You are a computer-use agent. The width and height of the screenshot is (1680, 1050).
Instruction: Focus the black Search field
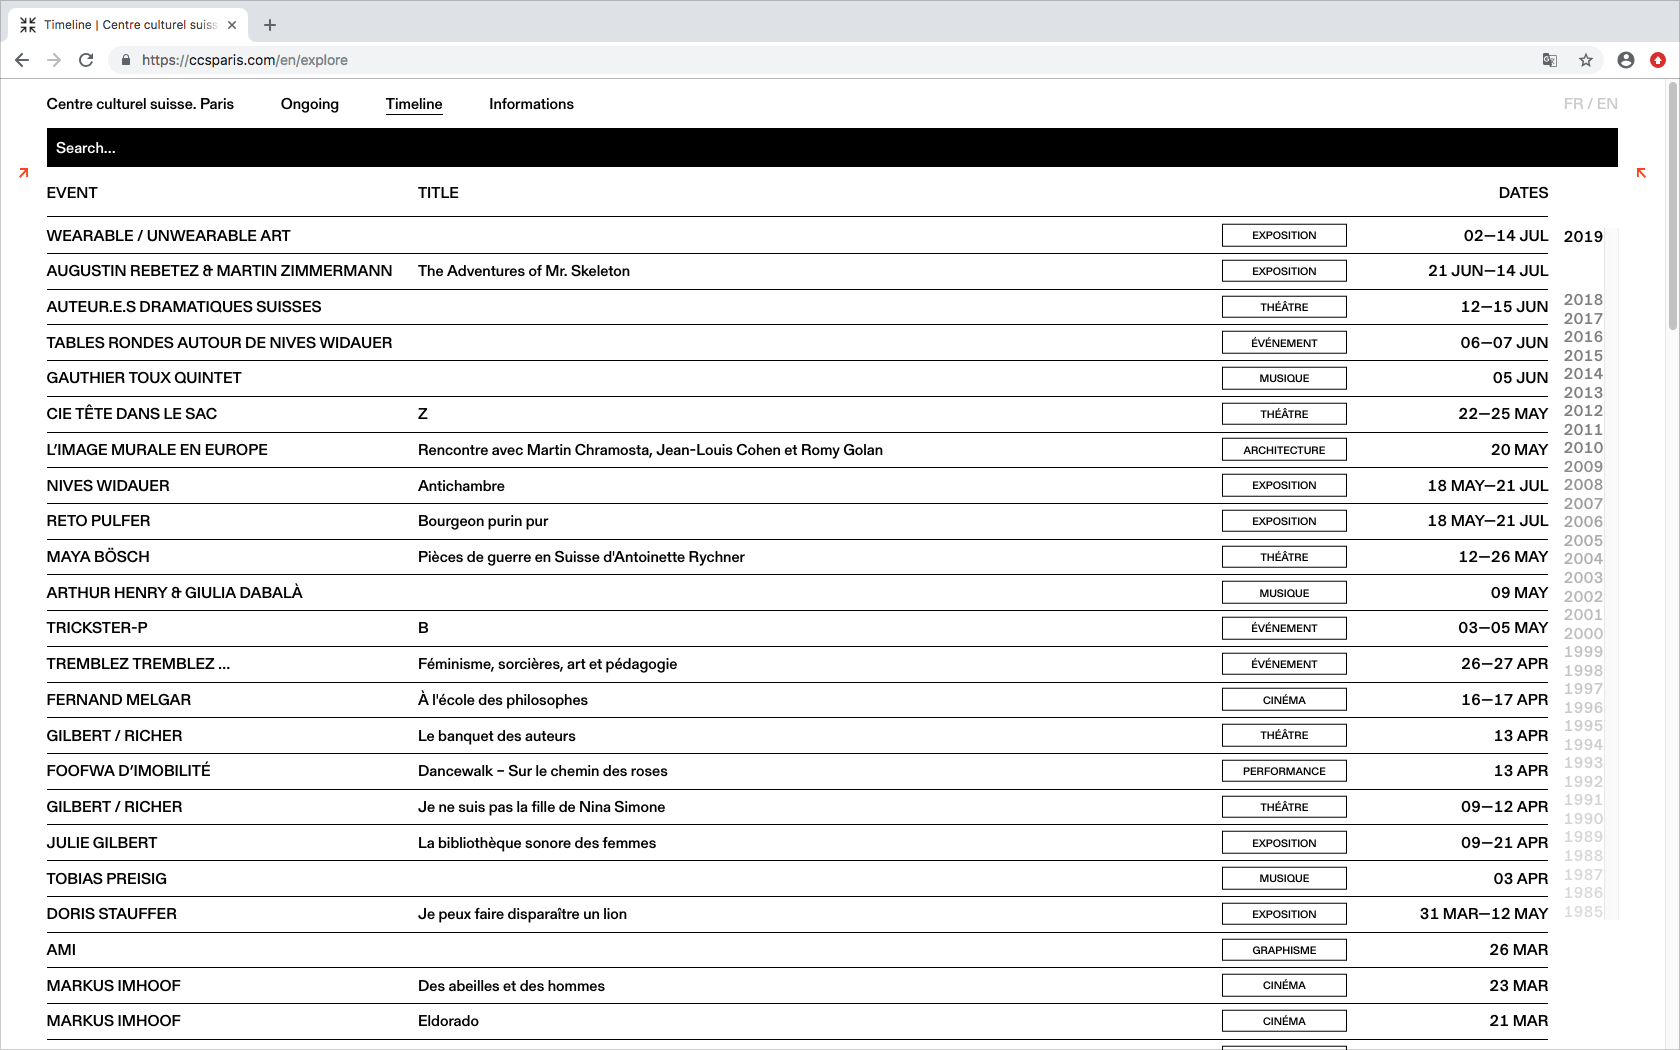pyautogui.click(x=831, y=148)
